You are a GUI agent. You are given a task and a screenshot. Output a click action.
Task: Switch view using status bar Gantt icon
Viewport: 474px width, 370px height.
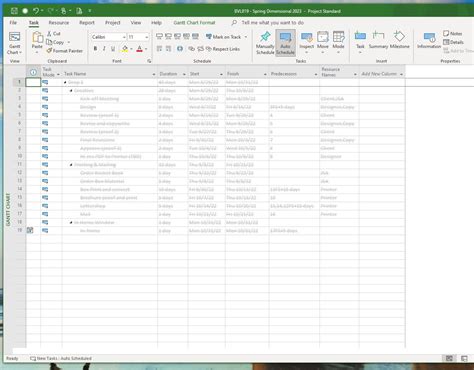pos(449,358)
